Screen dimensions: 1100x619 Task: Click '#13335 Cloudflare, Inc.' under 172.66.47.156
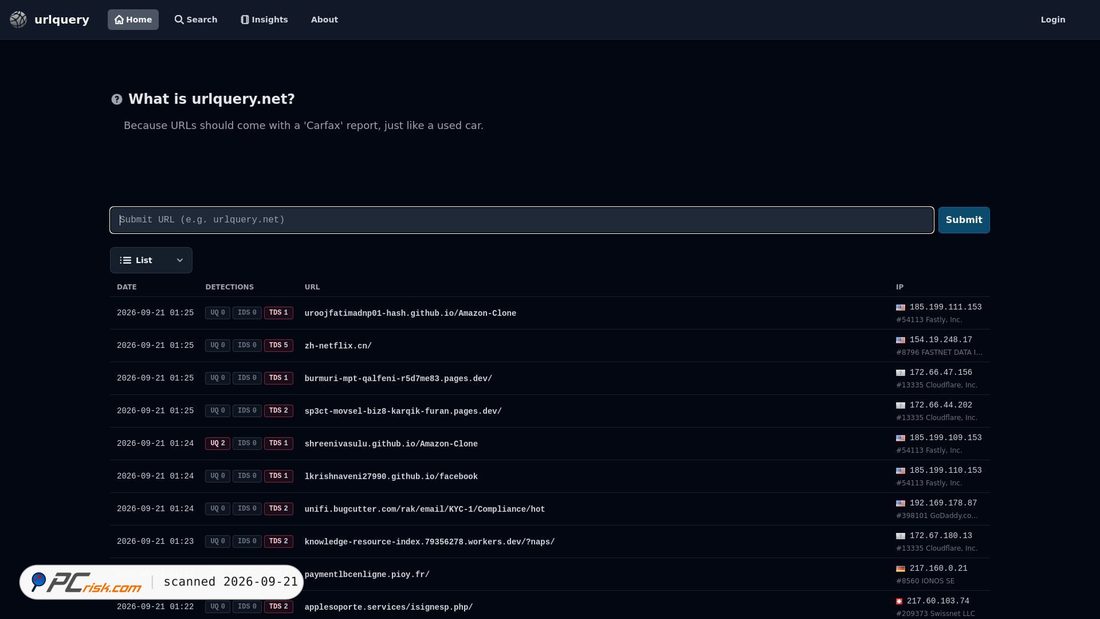point(936,385)
